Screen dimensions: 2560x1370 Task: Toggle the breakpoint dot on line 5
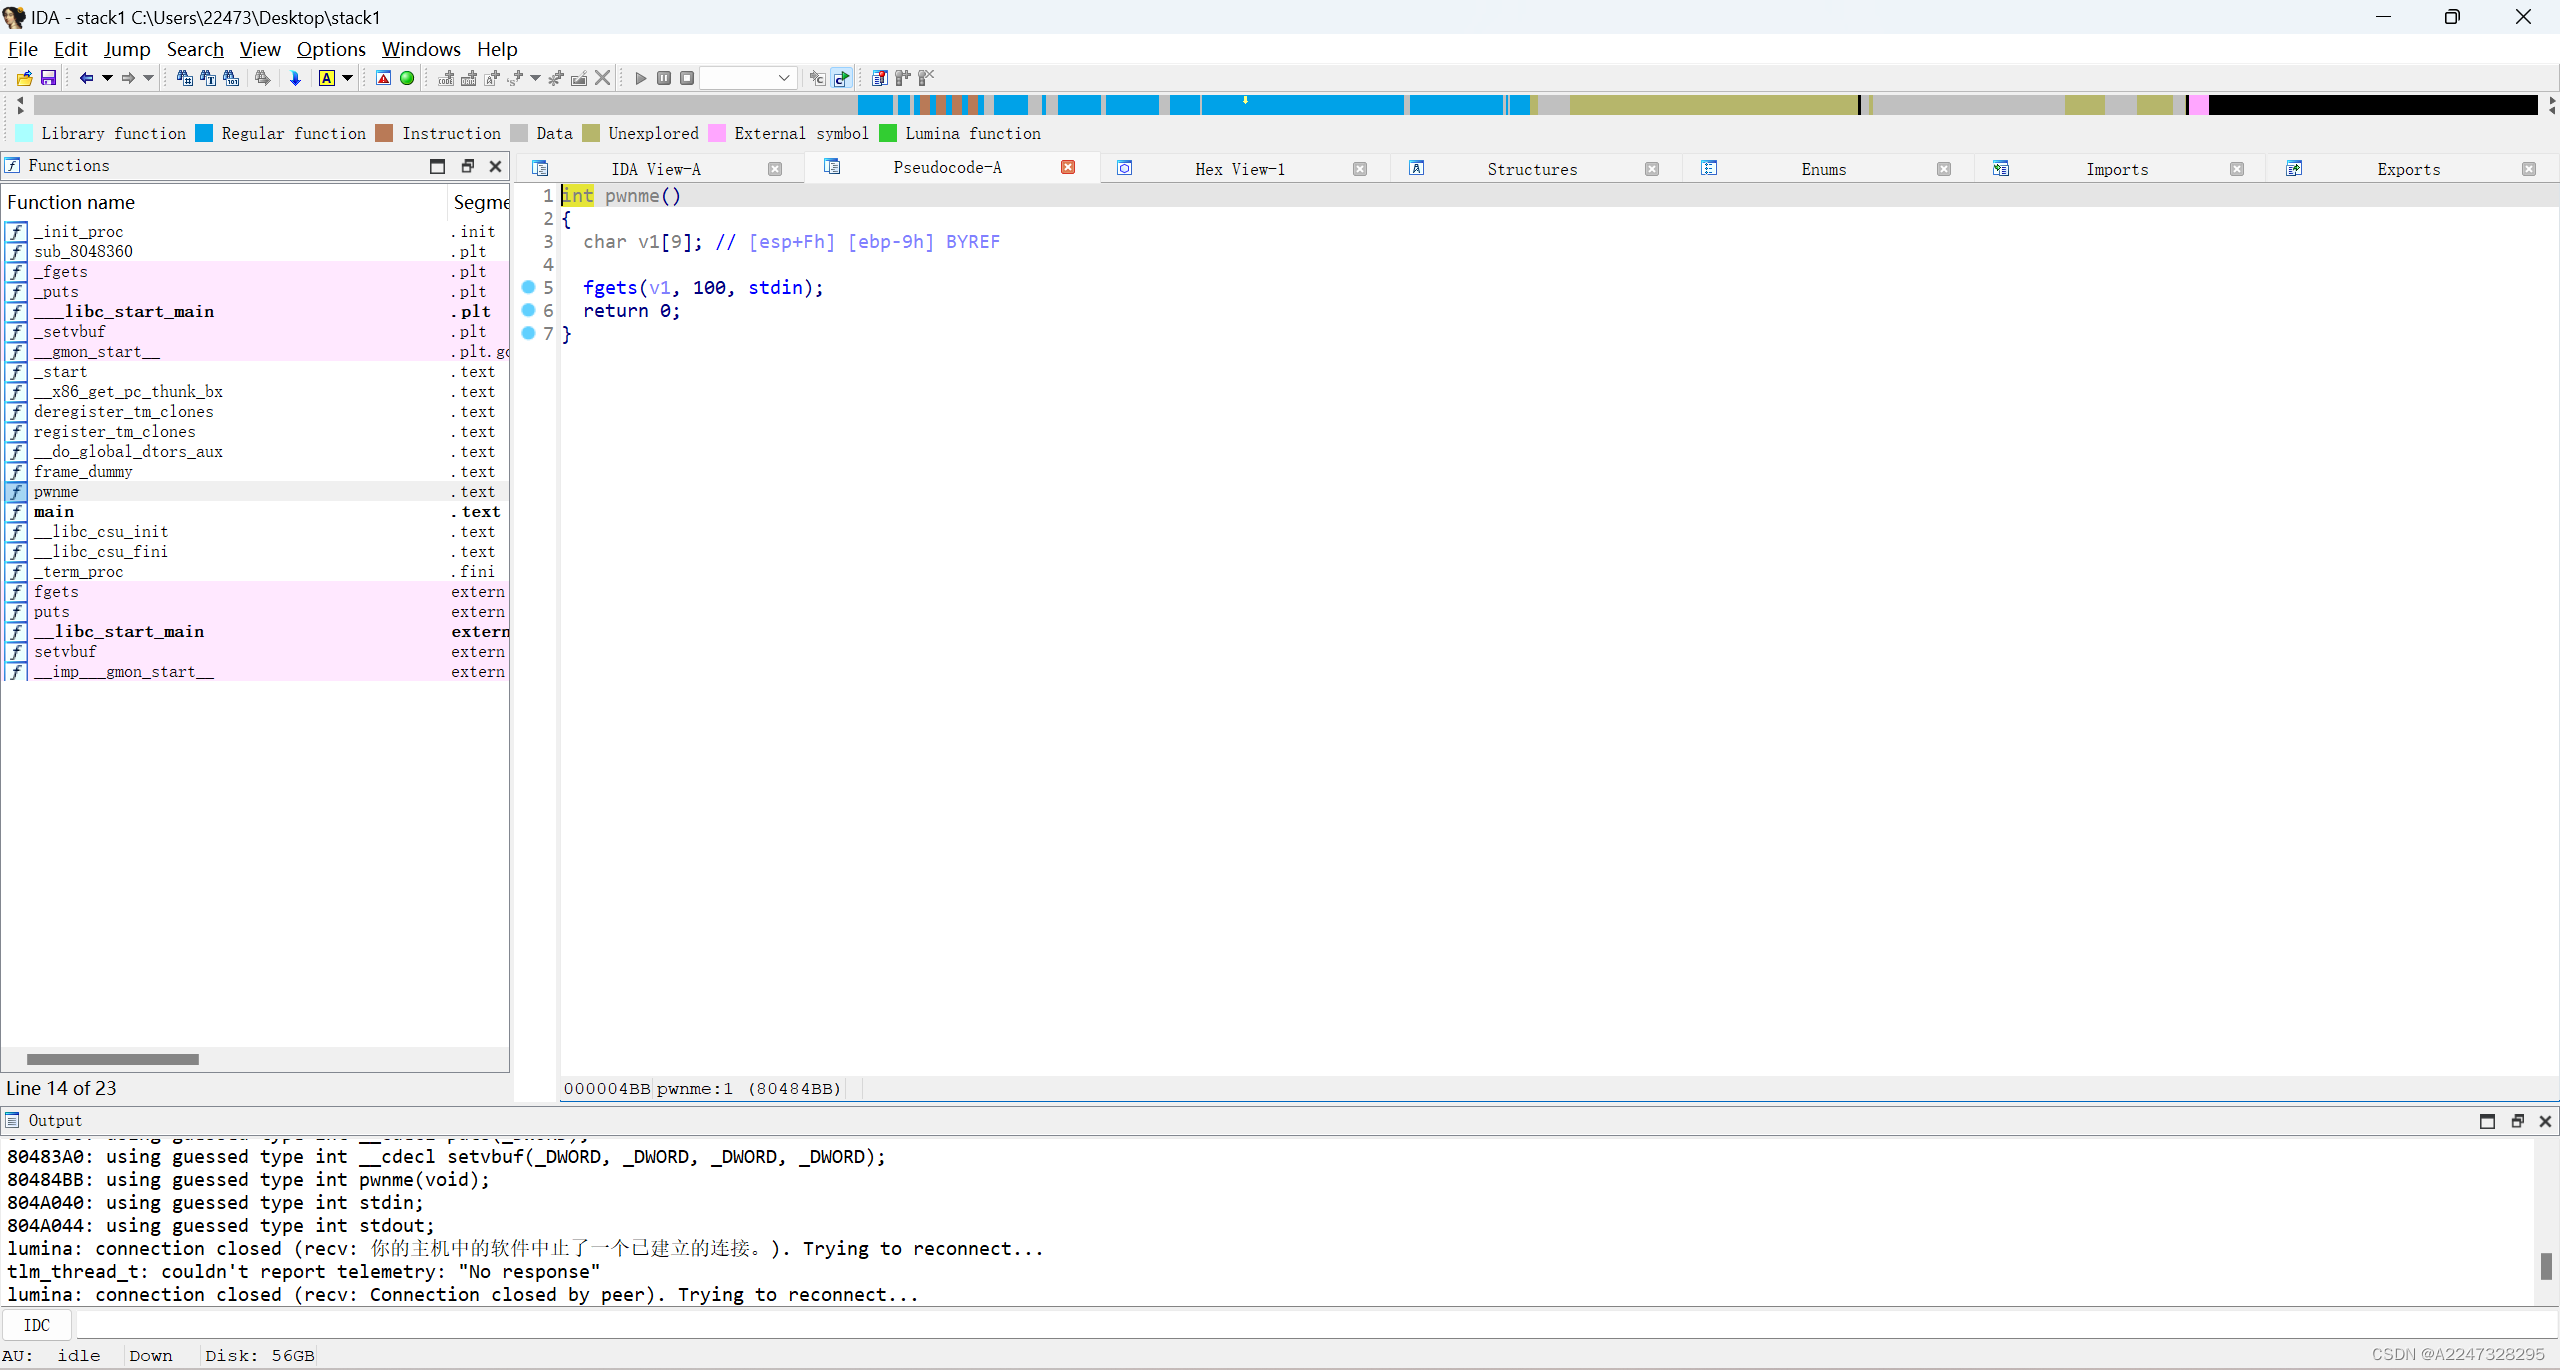pyautogui.click(x=529, y=287)
